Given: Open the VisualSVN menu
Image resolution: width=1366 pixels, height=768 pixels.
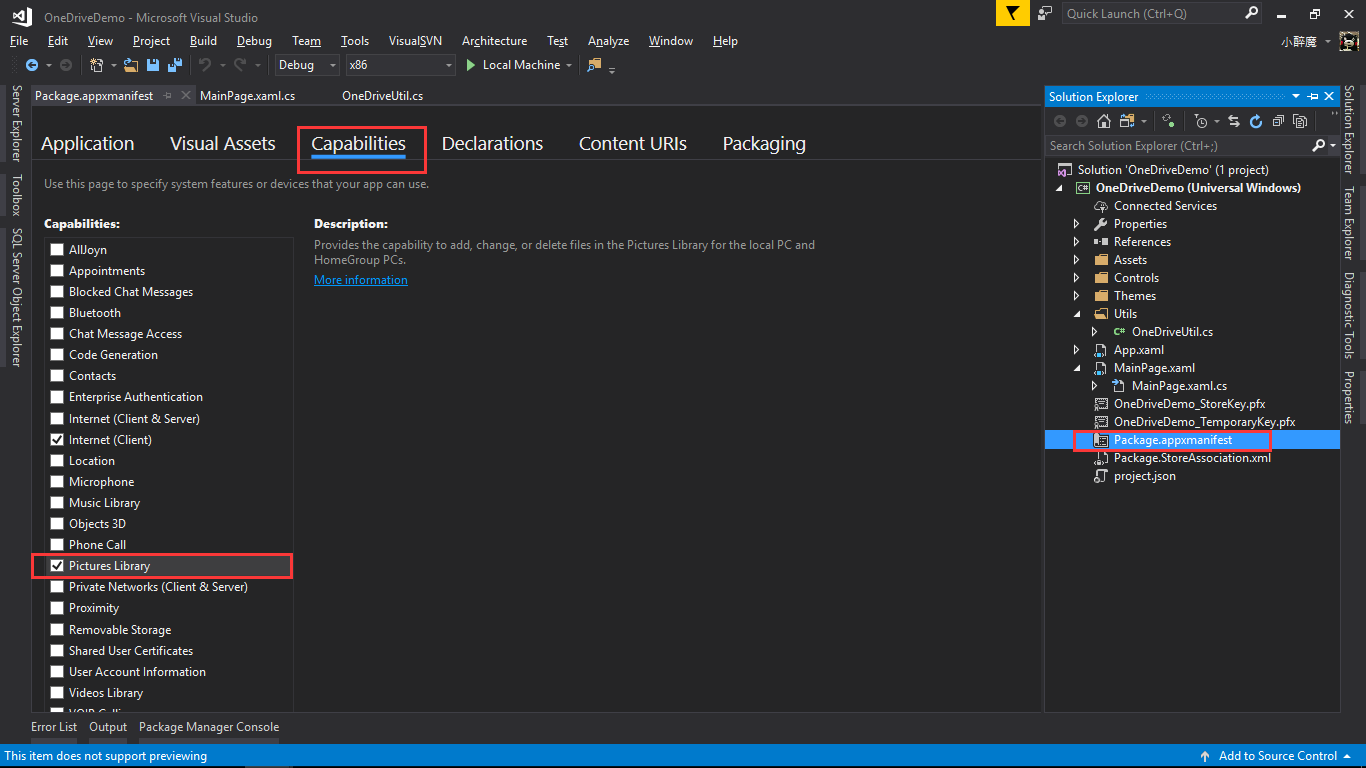Looking at the screenshot, I should click(x=417, y=41).
